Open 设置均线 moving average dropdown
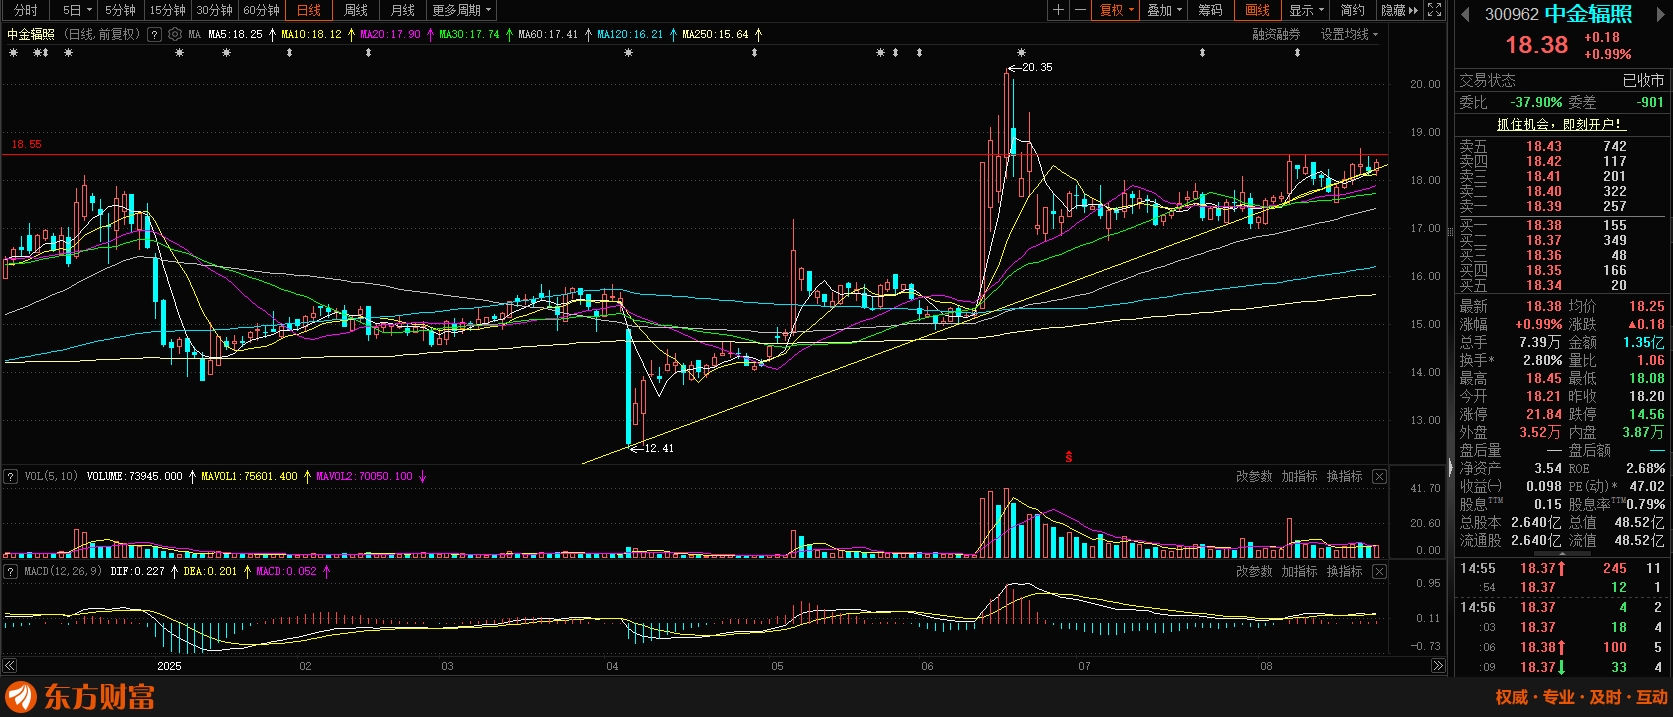Screen dimensions: 1673x717 tap(1349, 34)
